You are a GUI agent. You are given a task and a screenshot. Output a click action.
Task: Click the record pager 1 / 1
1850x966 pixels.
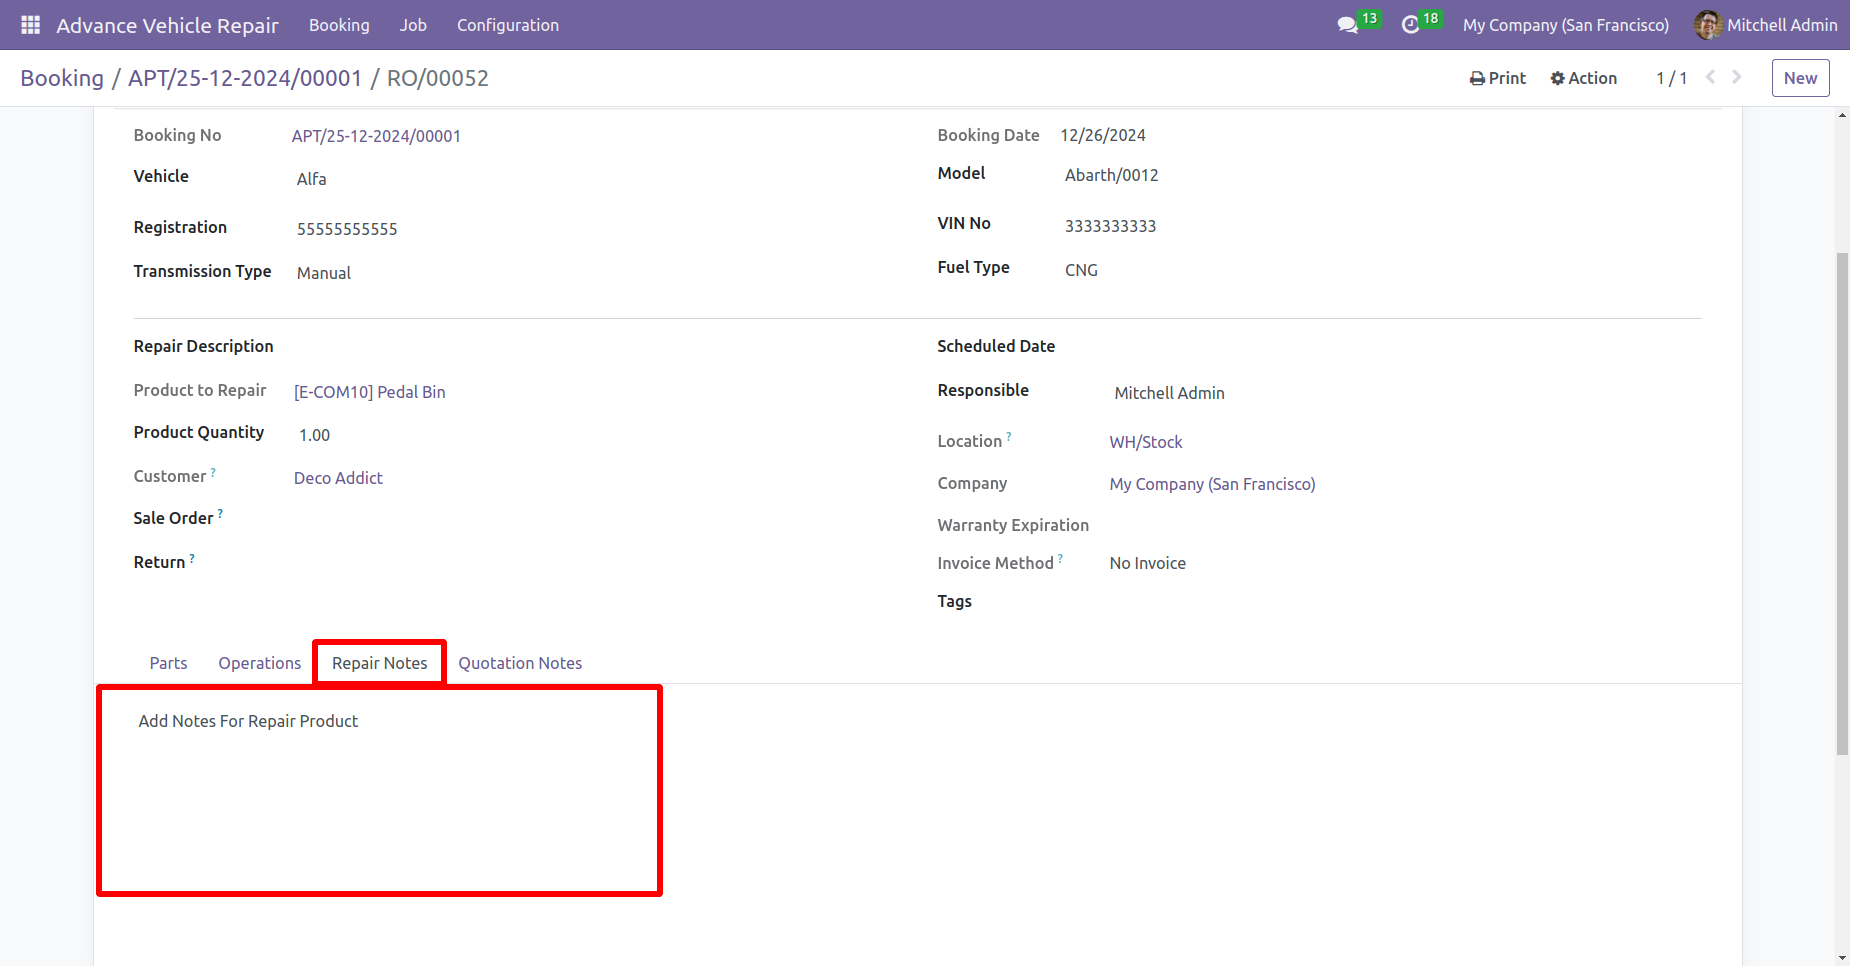1671,78
